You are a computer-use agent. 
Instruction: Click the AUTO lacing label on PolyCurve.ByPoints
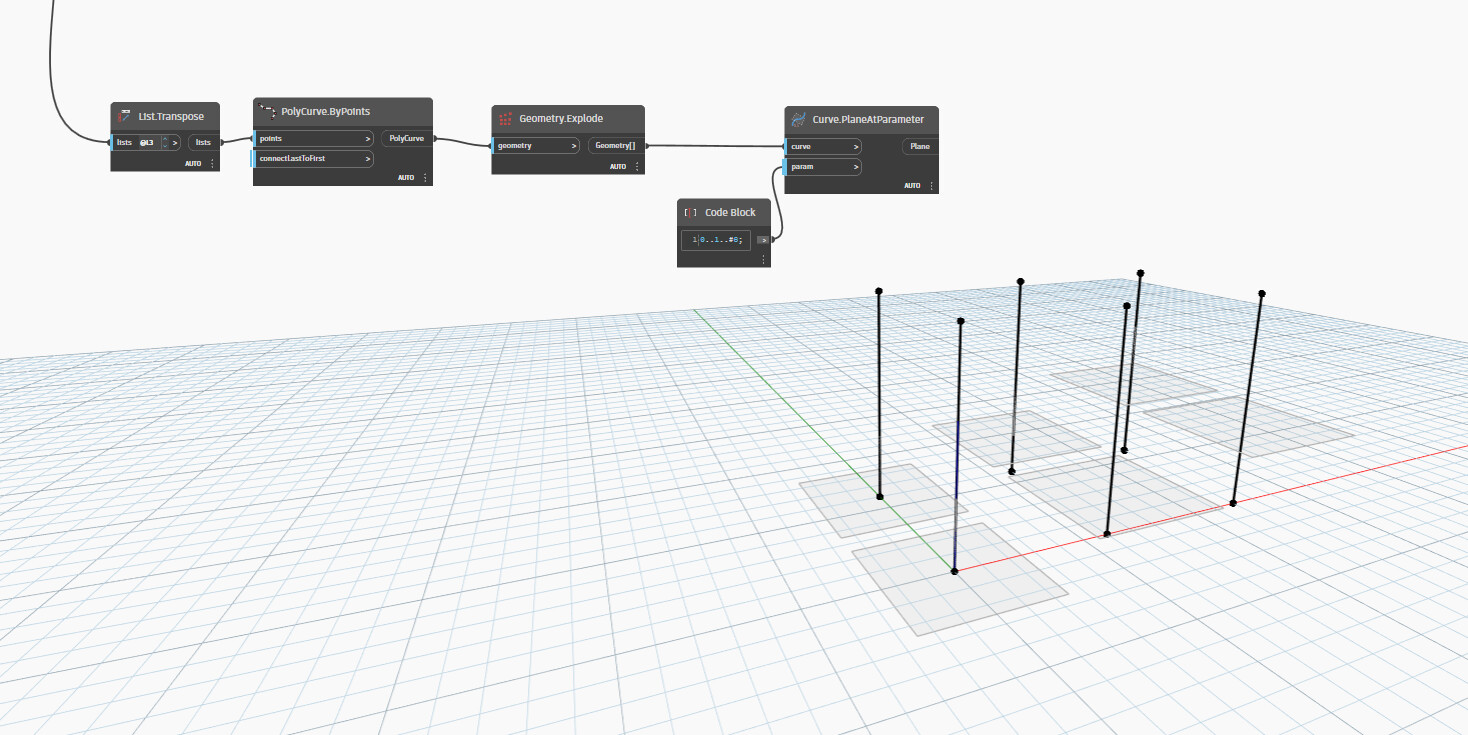point(406,177)
